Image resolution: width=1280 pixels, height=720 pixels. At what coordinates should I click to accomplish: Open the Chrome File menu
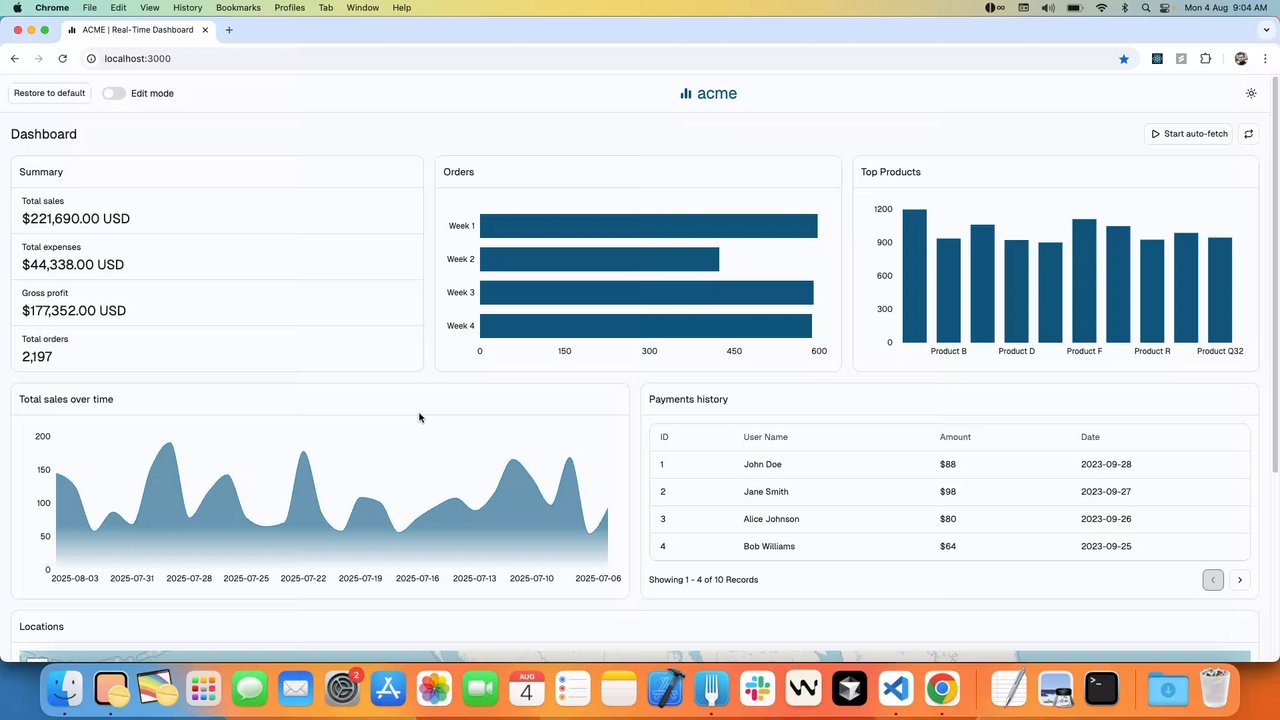90,8
